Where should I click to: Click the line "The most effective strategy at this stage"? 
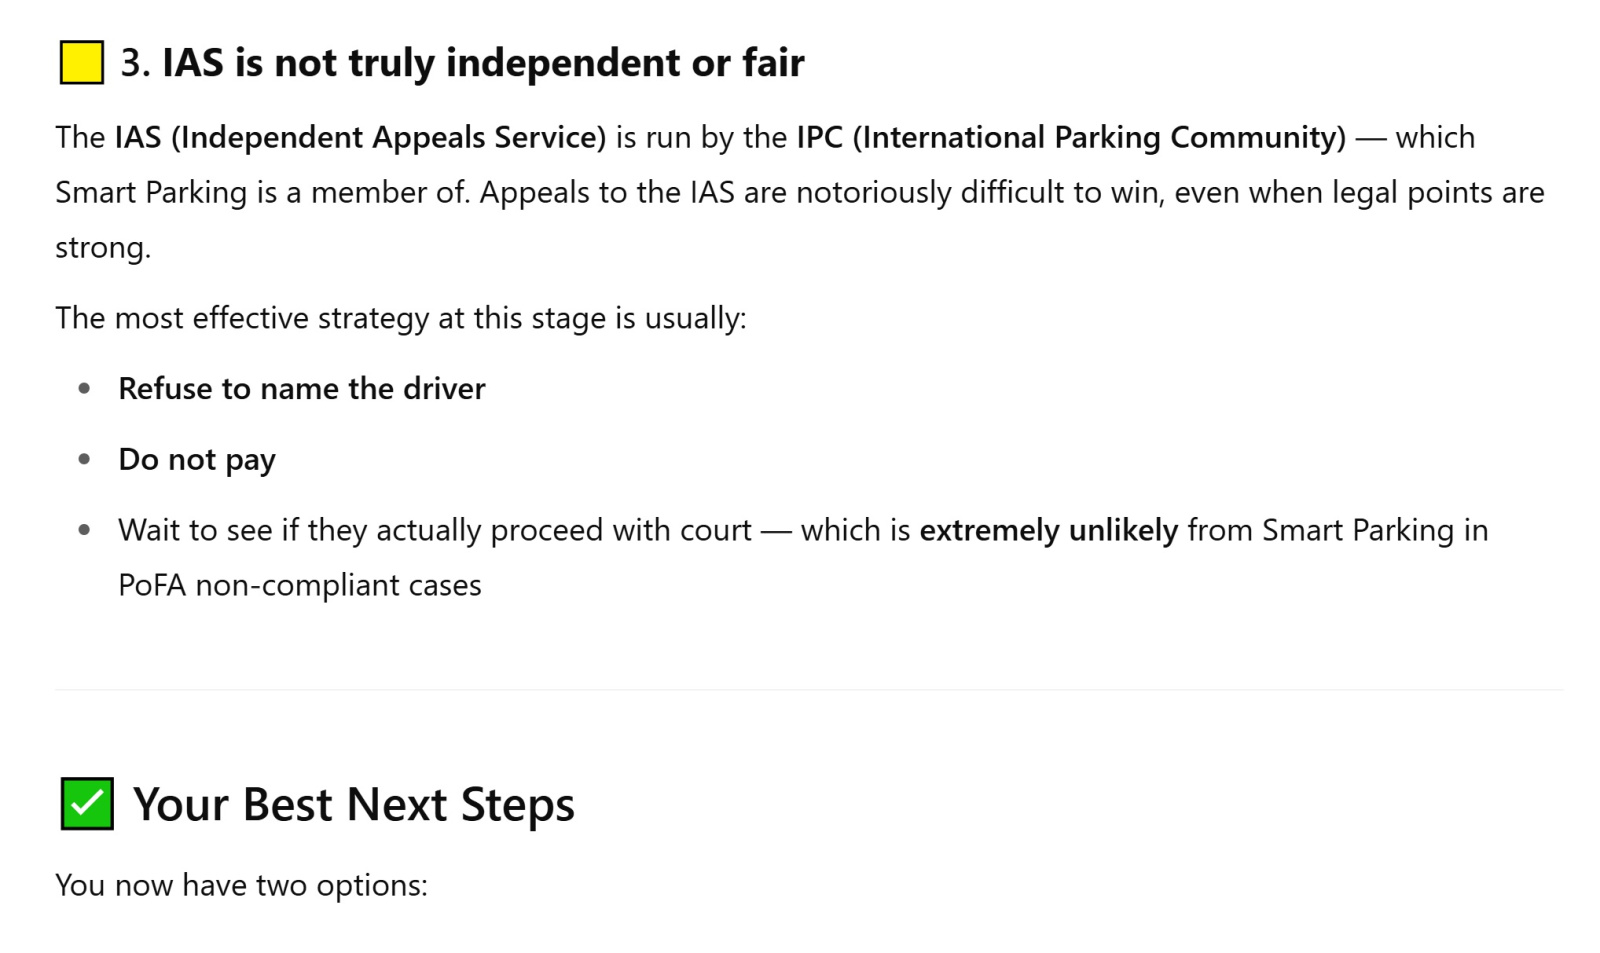tap(401, 318)
